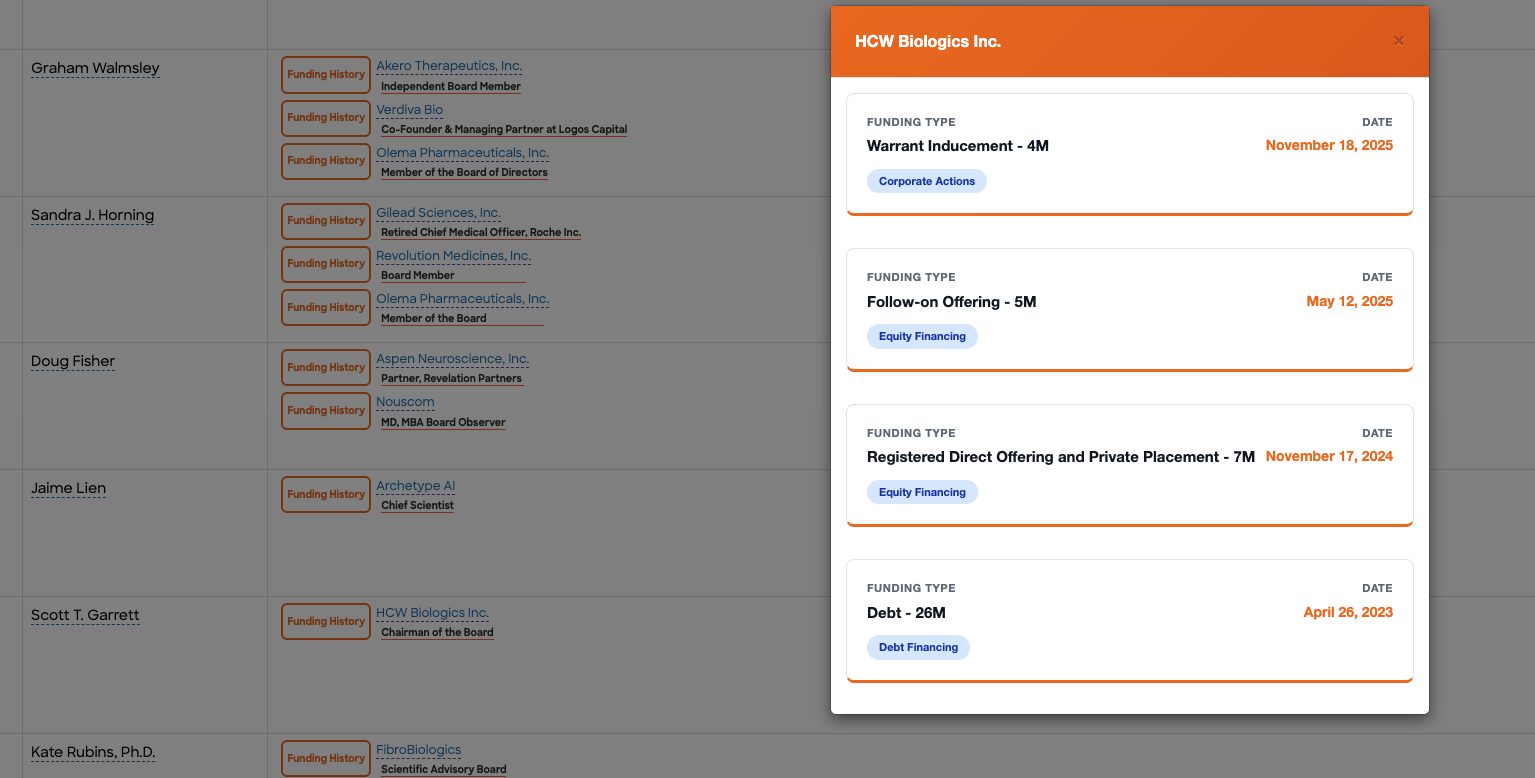Viewport: 1535px width, 778px height.
Task: Open the Verdiva Bio company link
Action: [409, 110]
